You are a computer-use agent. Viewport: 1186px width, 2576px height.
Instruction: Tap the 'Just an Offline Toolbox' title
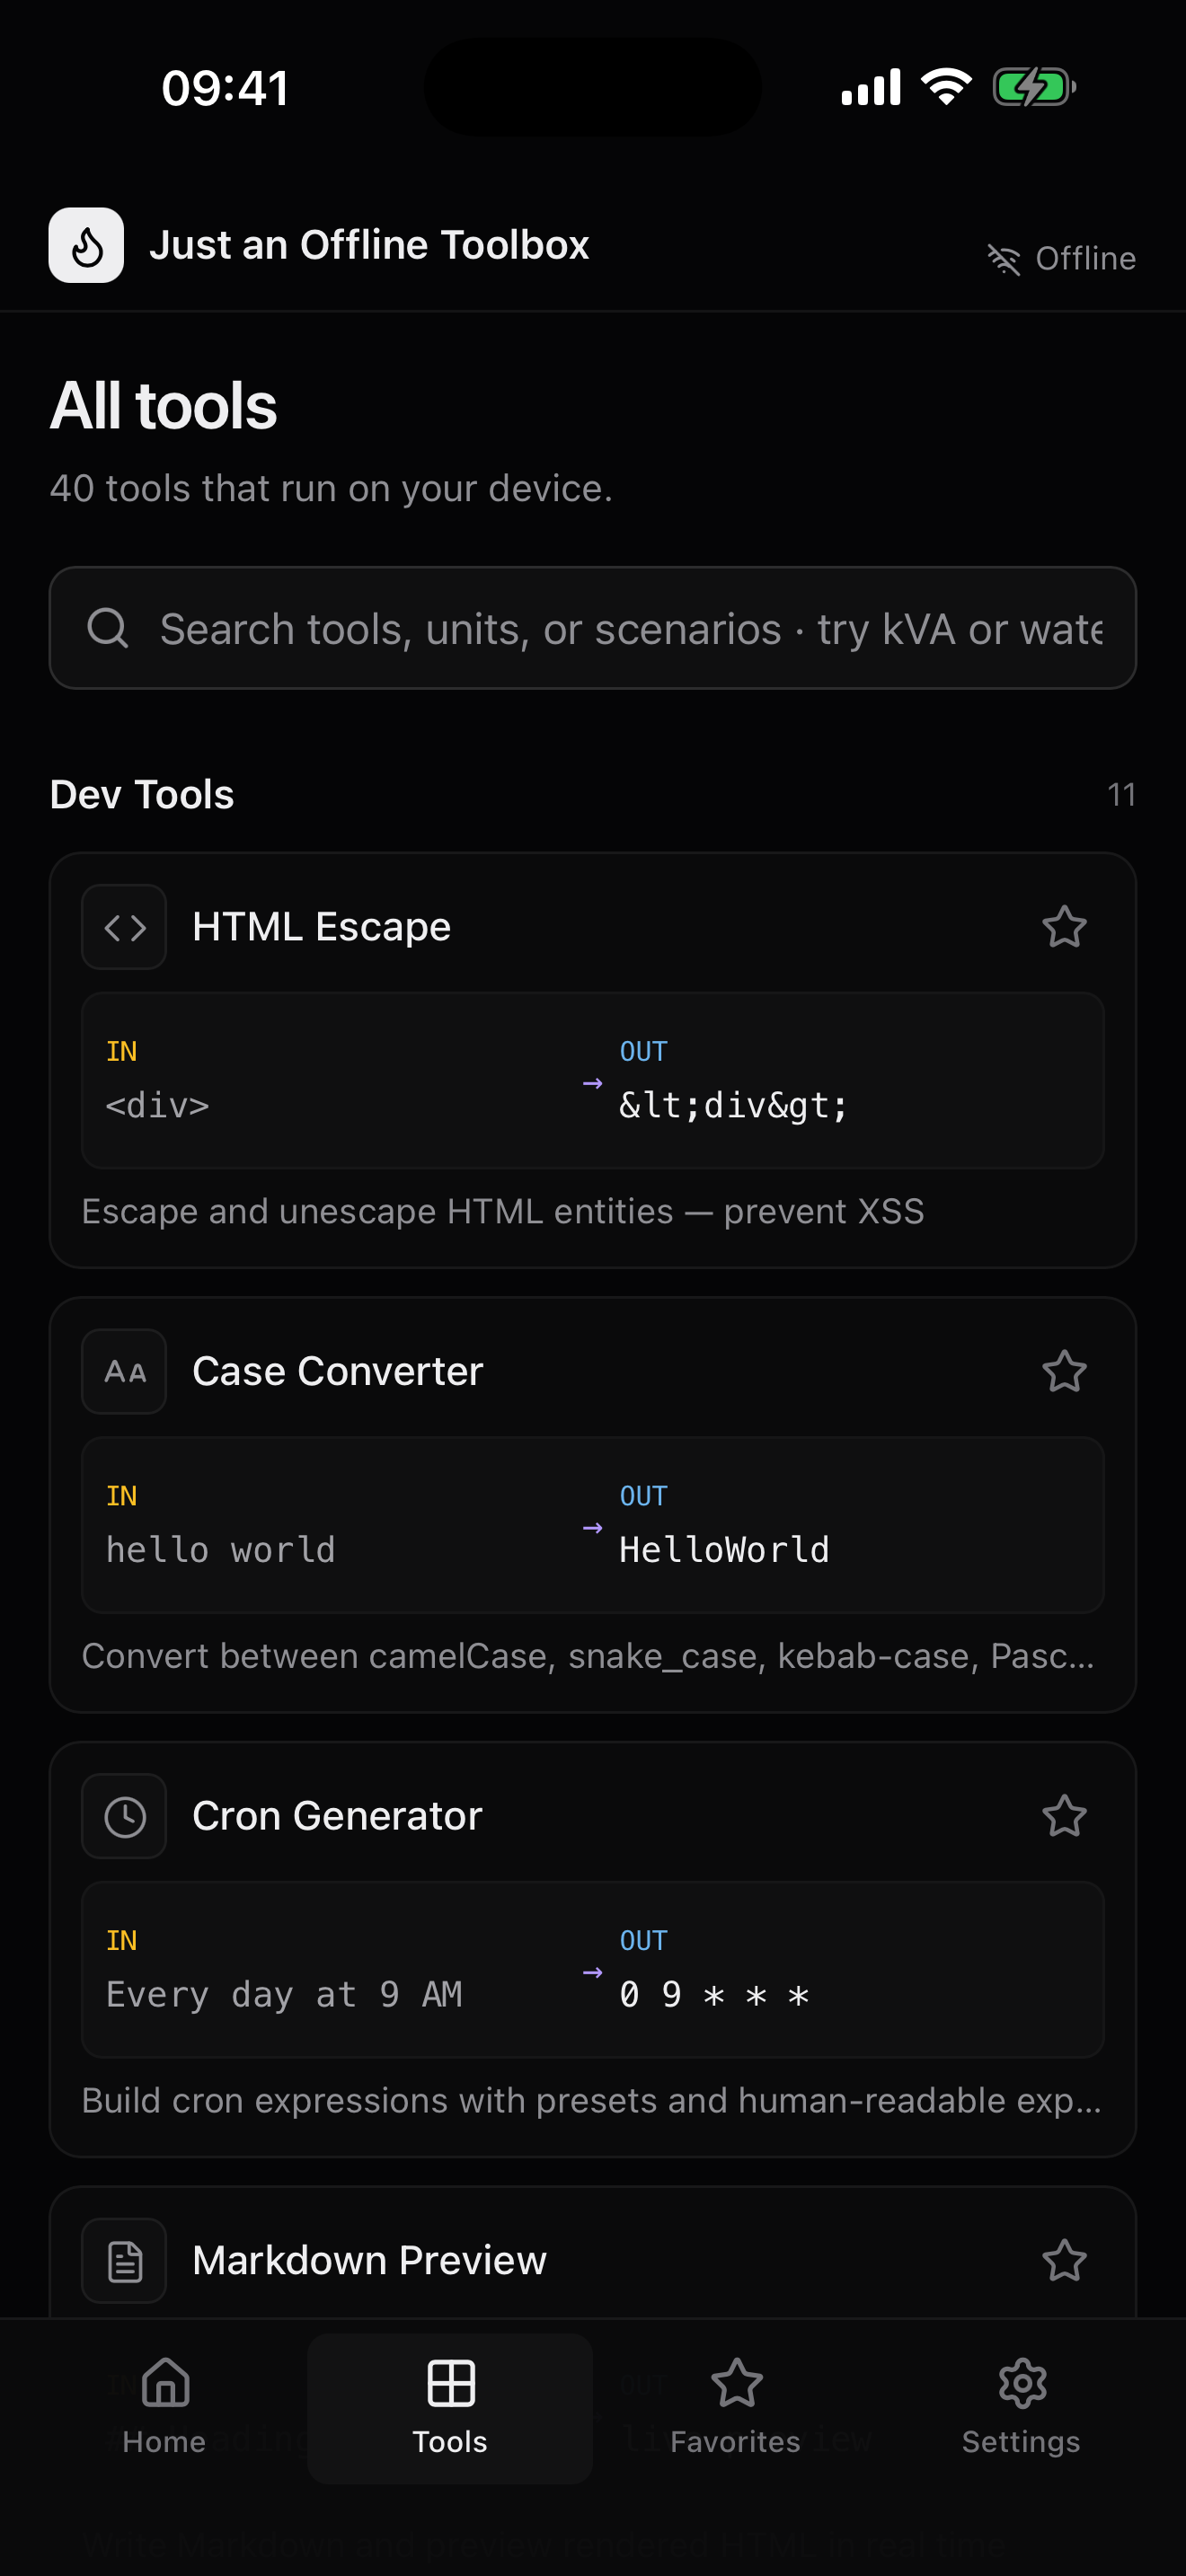pyautogui.click(x=369, y=245)
